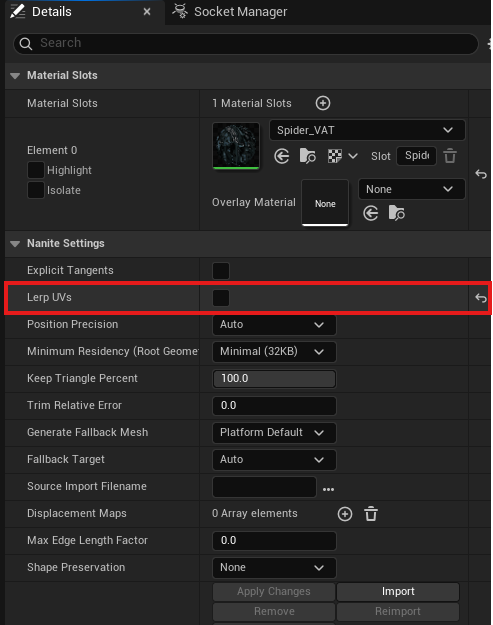Viewport: 493px width, 625px height.
Task: Add Displacement Maps array element
Action: 345,514
